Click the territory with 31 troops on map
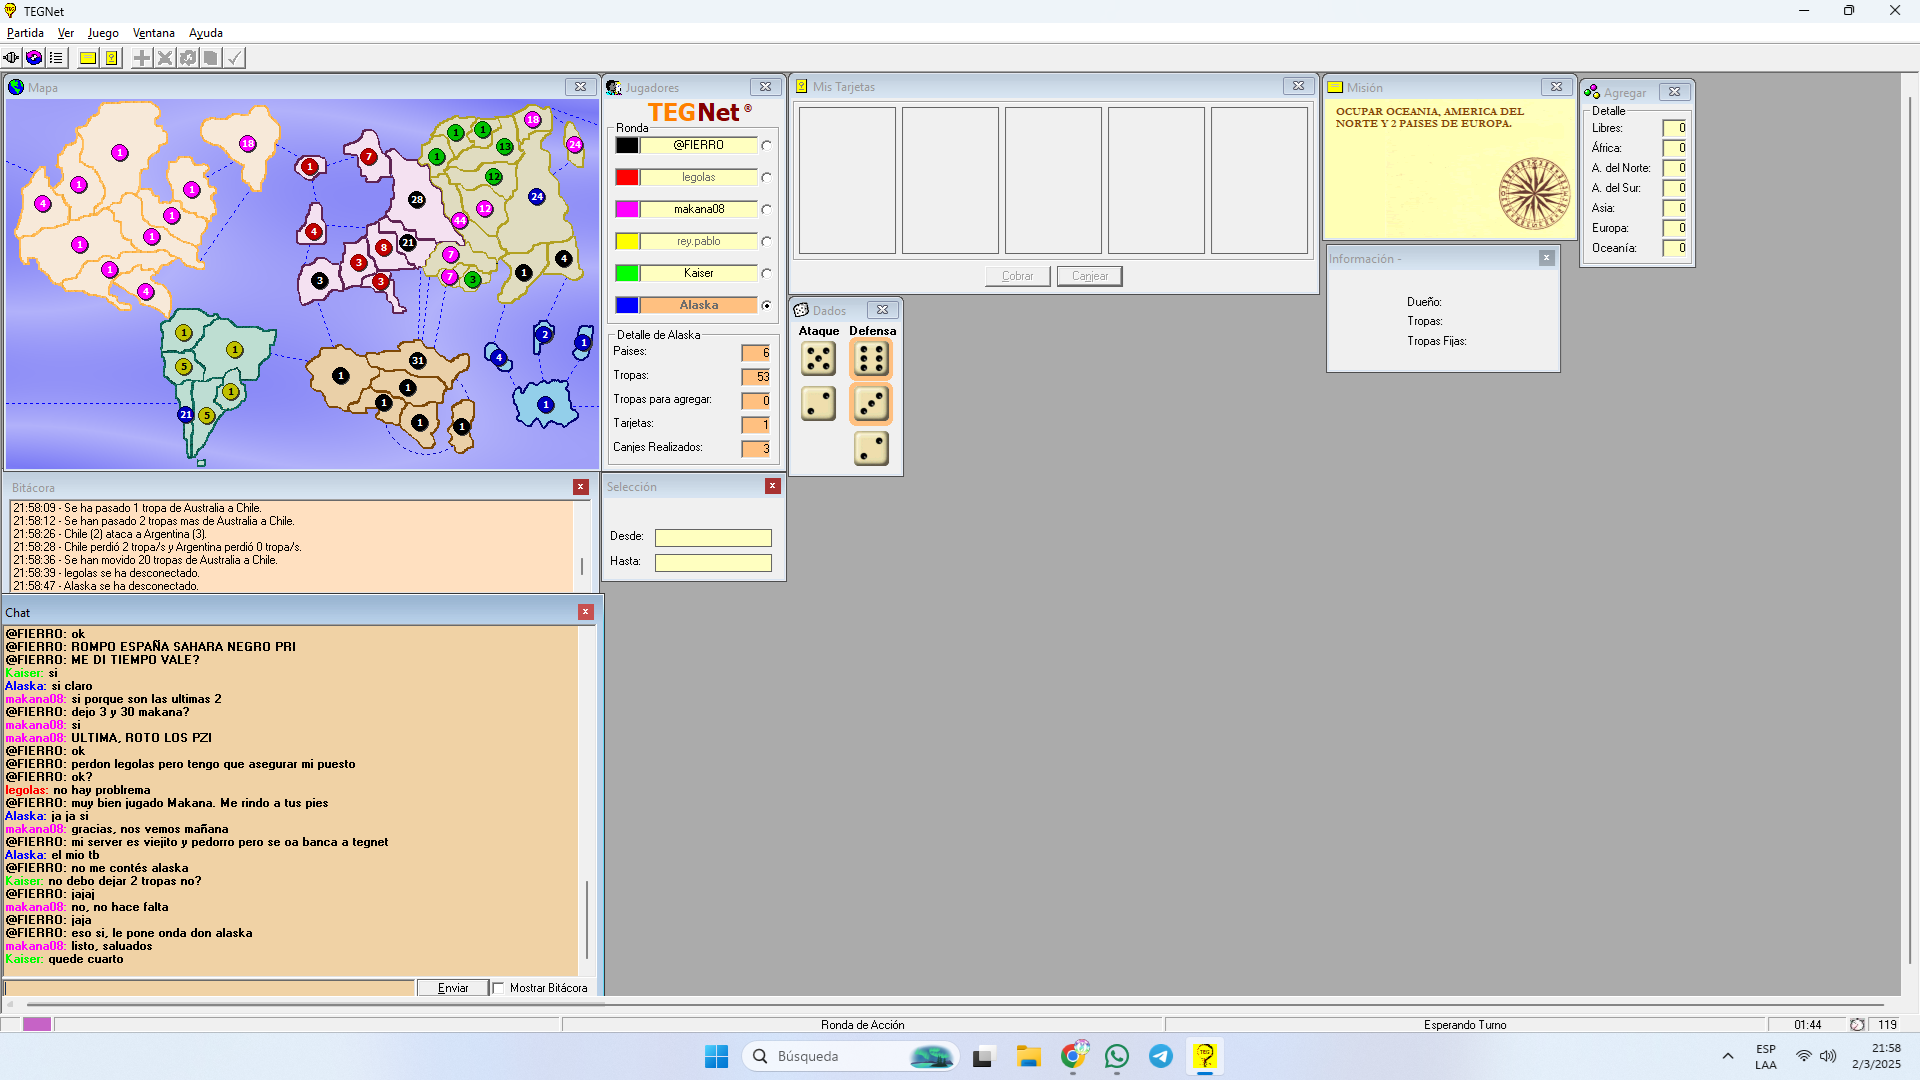The height and width of the screenshot is (1080, 1920). pos(418,361)
